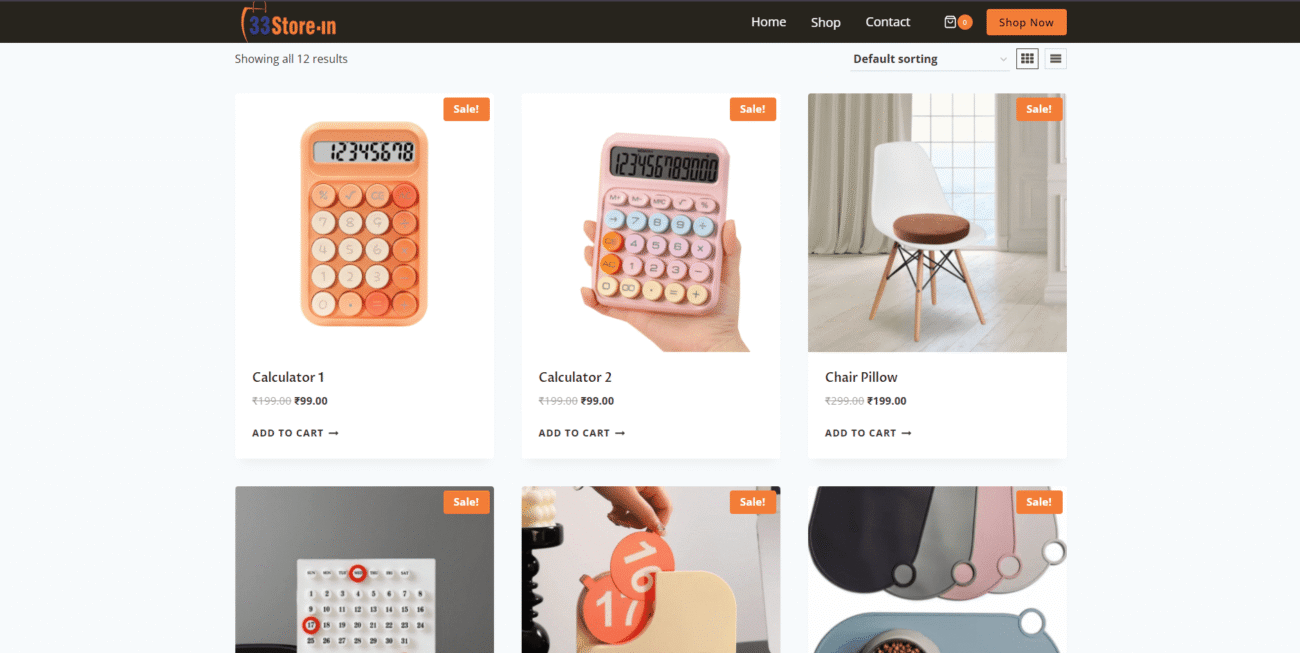Click the 33Store.in logo
The width and height of the screenshot is (1300, 653).
point(288,22)
